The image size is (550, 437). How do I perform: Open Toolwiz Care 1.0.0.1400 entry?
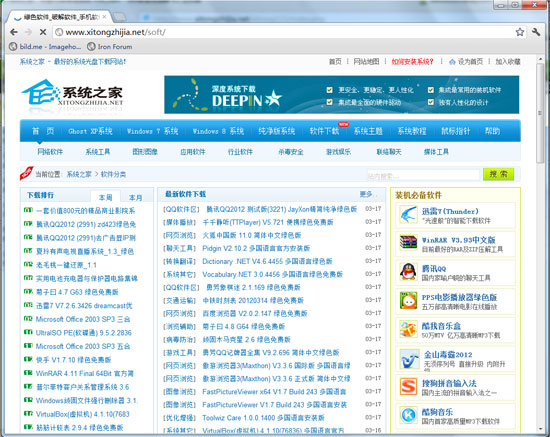(x=263, y=418)
